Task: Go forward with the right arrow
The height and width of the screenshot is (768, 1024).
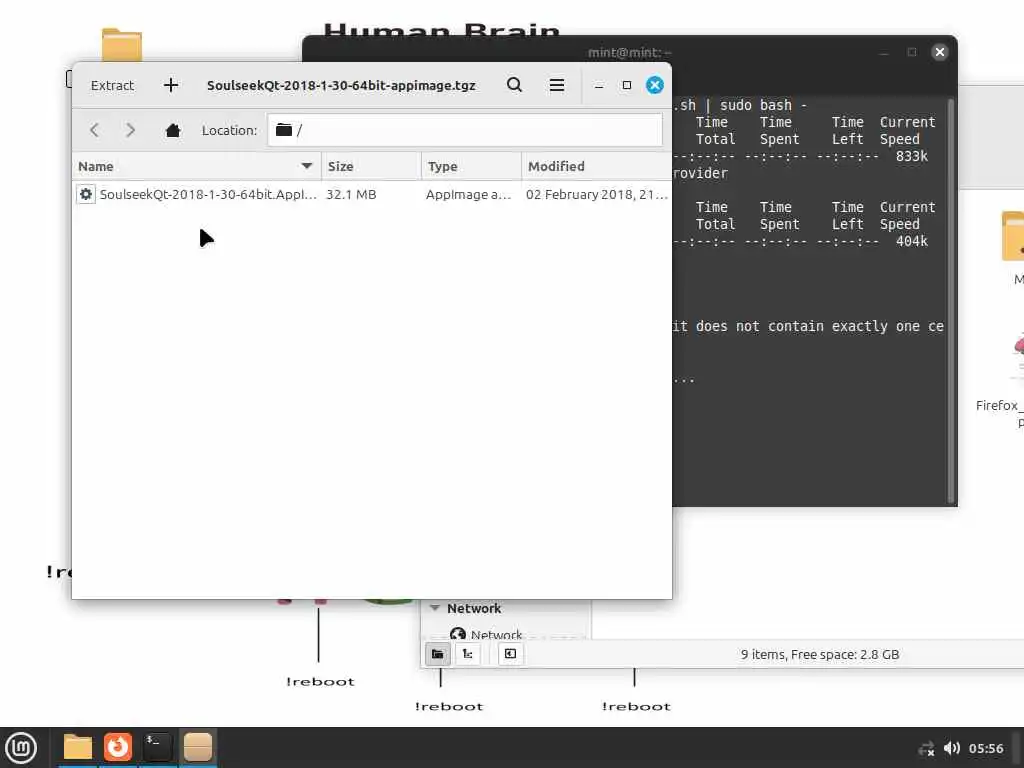Action: click(x=131, y=130)
